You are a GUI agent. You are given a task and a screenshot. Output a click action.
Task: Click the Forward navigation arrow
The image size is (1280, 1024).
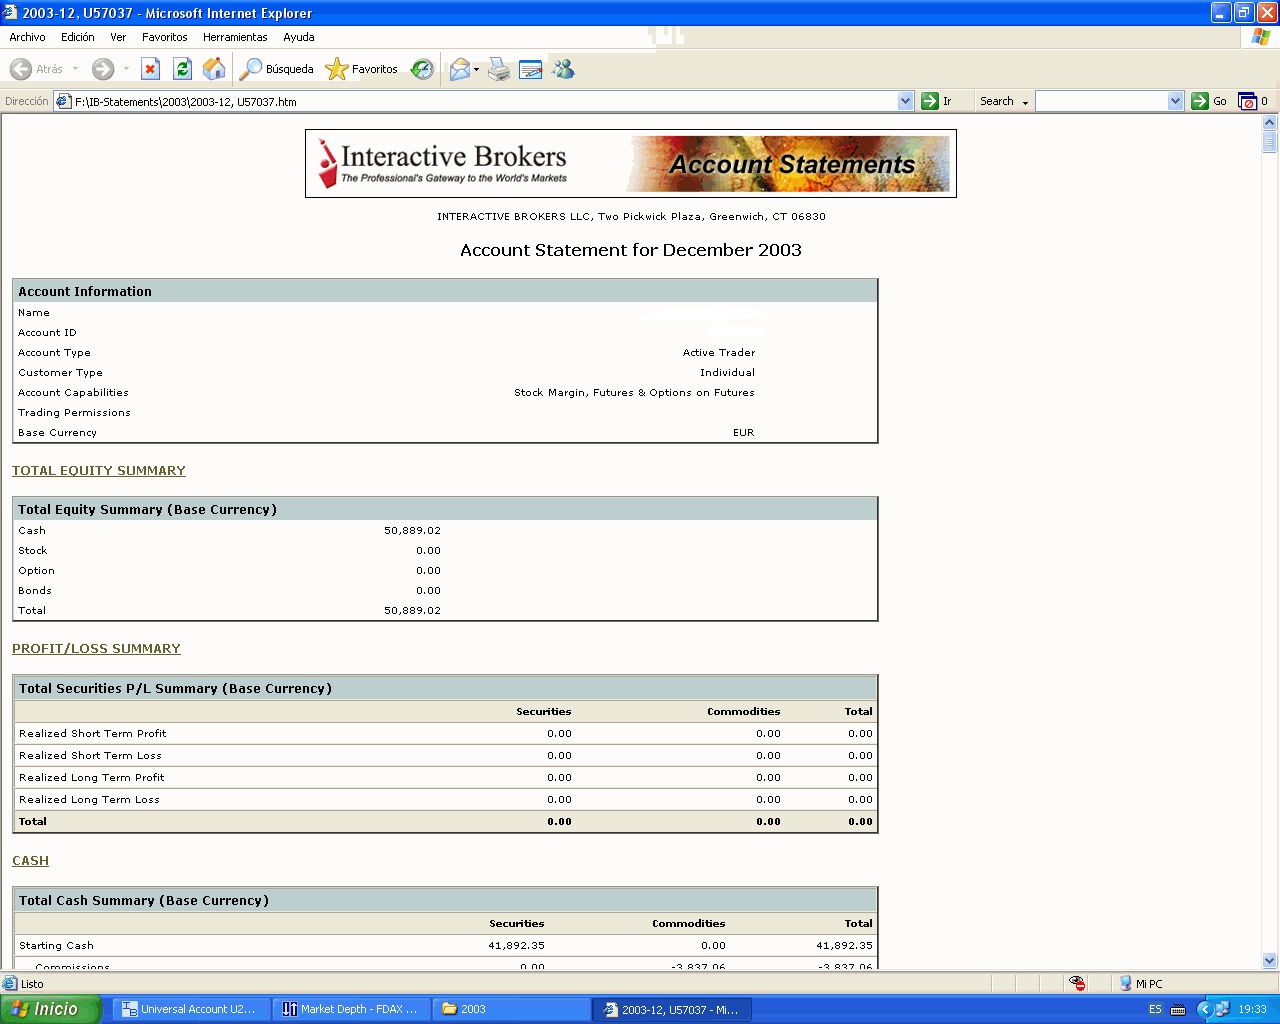tap(103, 69)
